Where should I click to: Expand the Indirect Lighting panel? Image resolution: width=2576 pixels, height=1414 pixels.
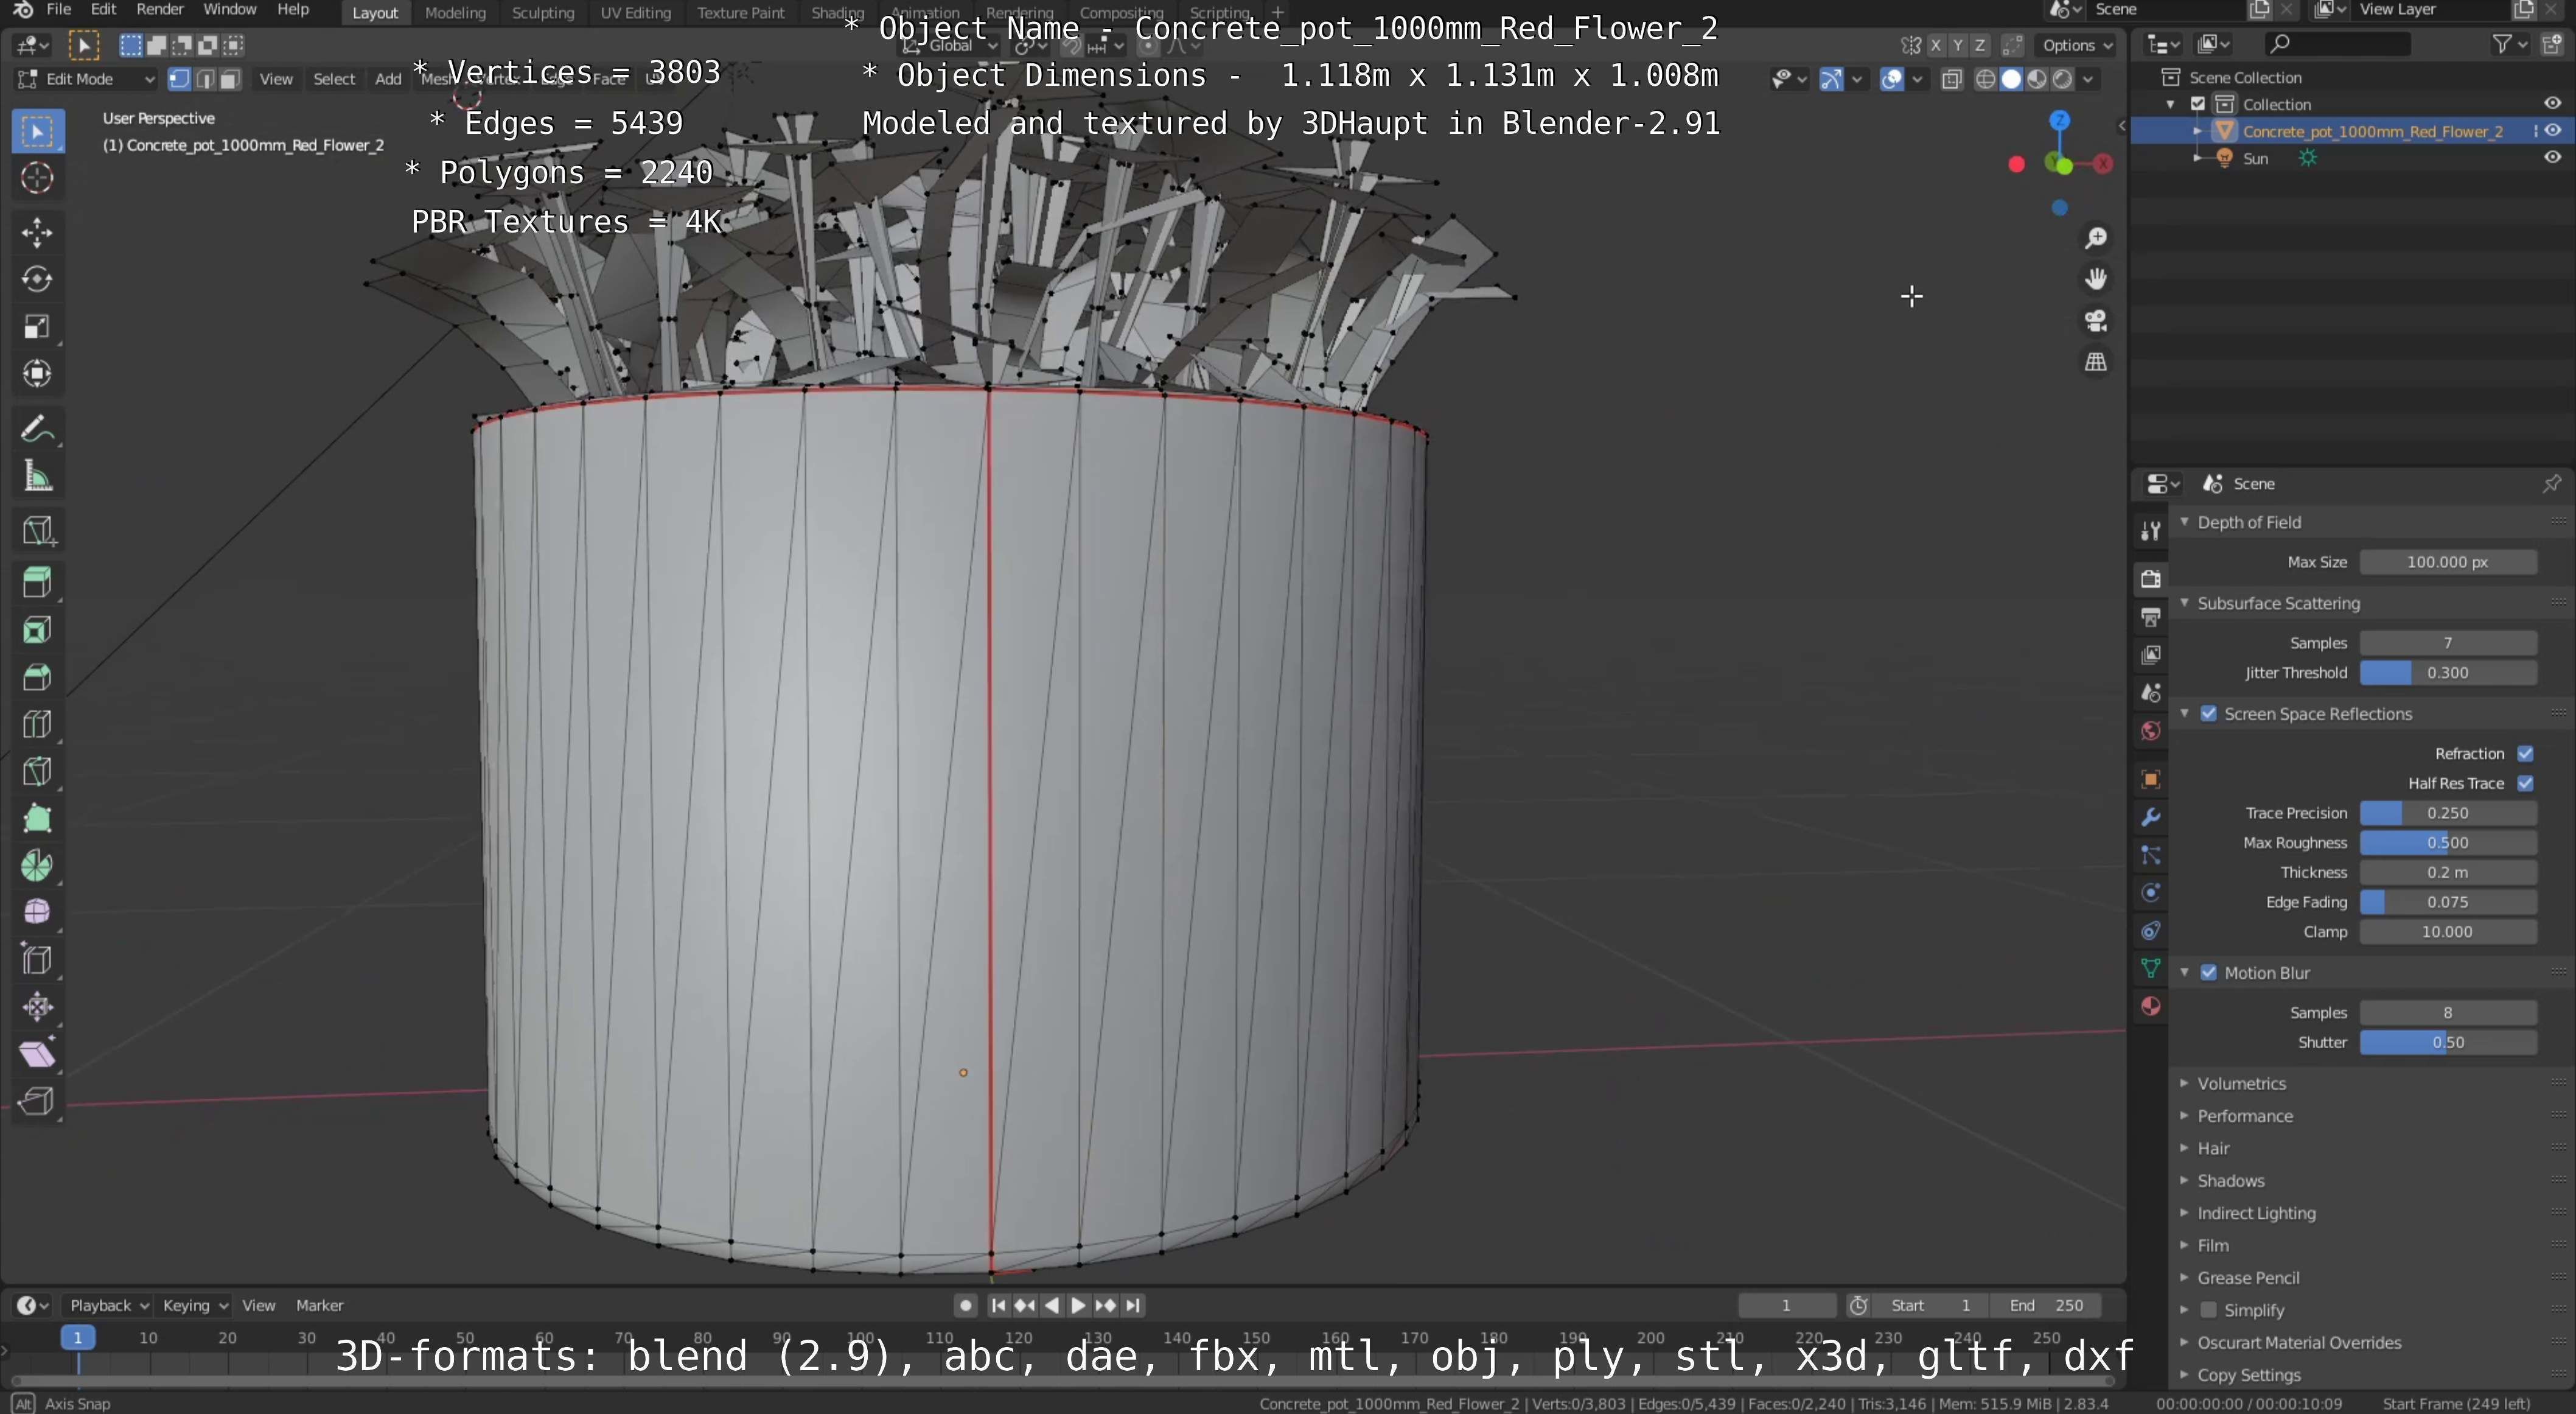2184,1213
